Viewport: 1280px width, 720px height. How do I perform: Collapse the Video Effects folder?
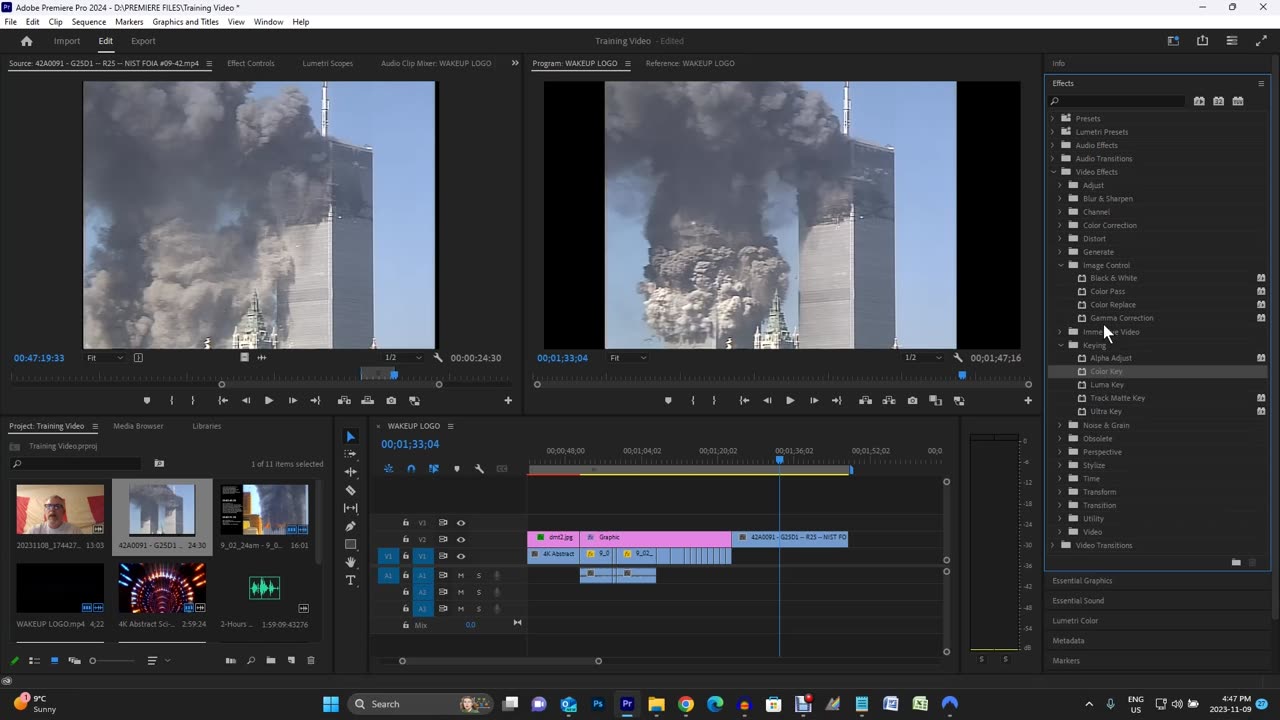(x=1053, y=172)
